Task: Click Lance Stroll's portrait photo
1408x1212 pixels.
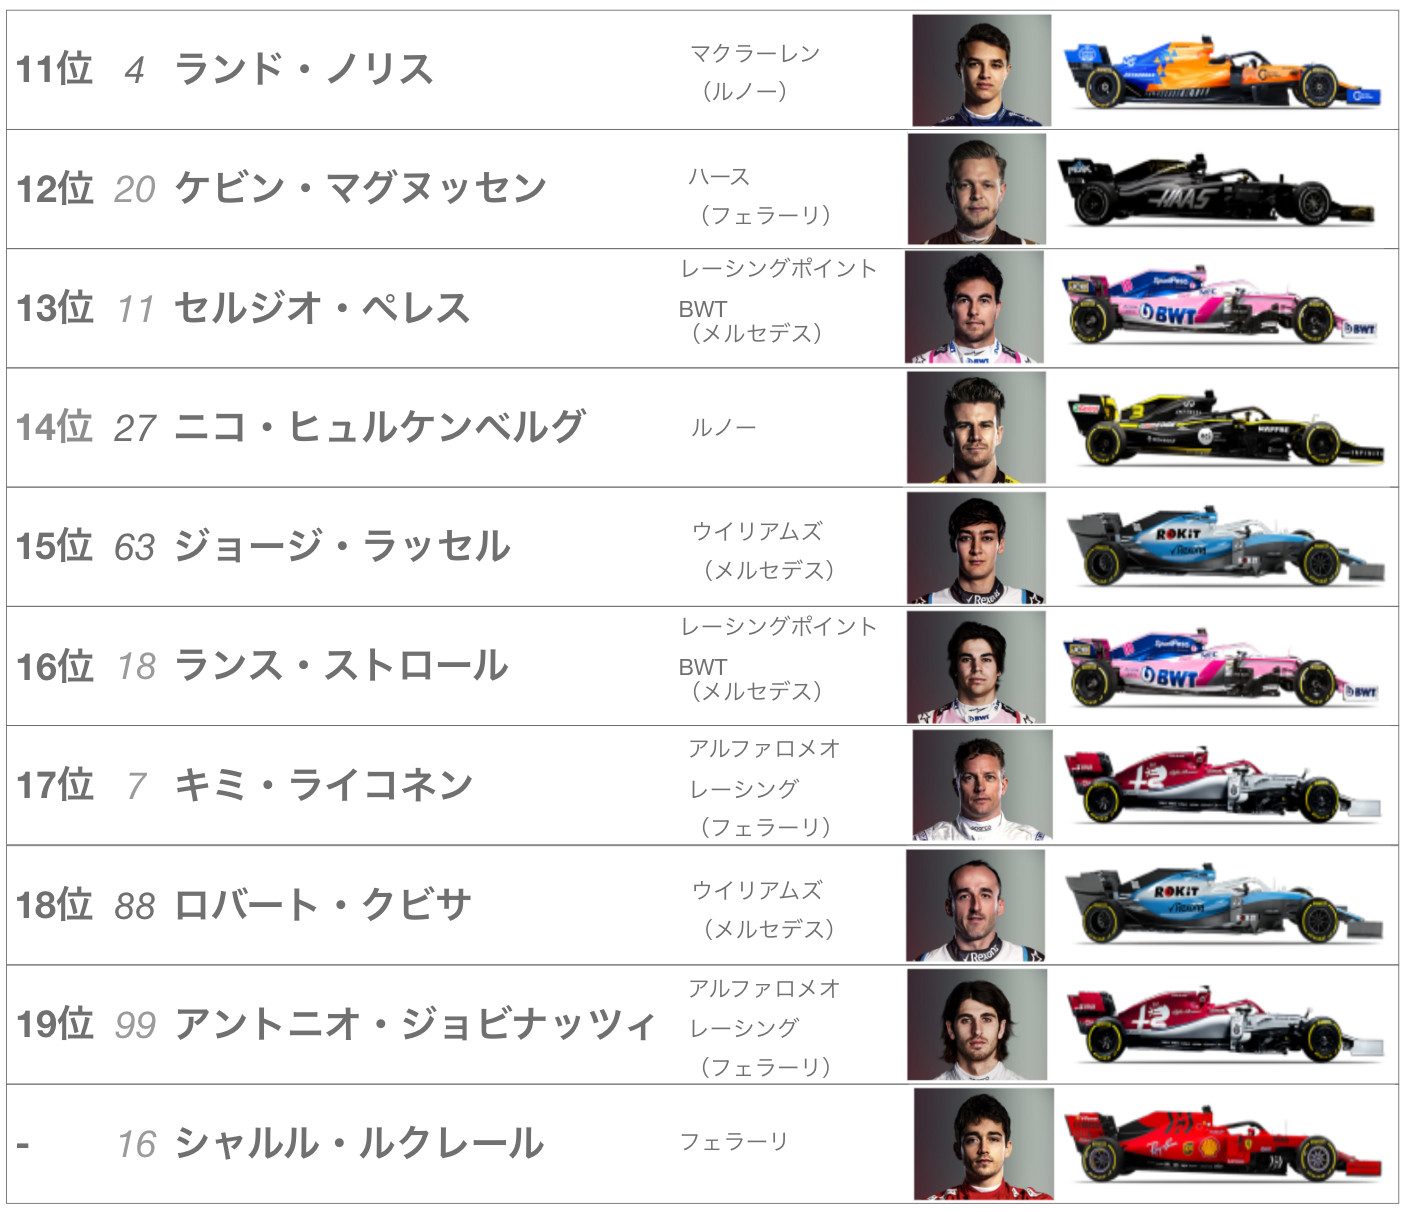Action: tap(976, 667)
